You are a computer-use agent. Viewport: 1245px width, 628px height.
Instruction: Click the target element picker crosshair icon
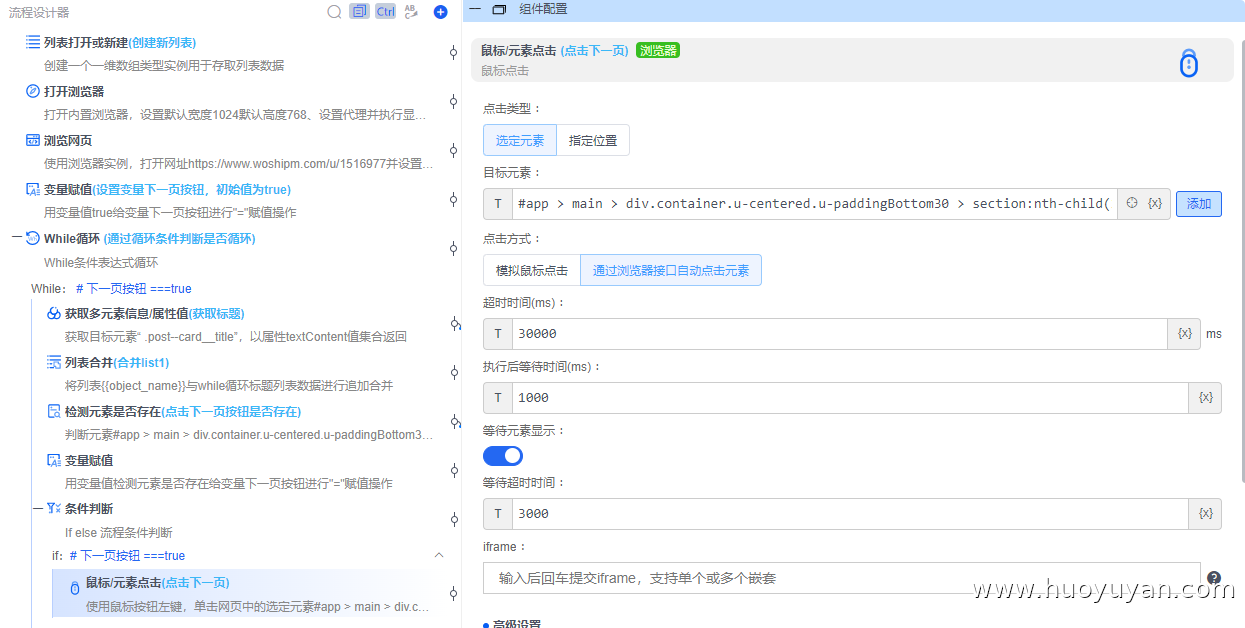point(1132,203)
